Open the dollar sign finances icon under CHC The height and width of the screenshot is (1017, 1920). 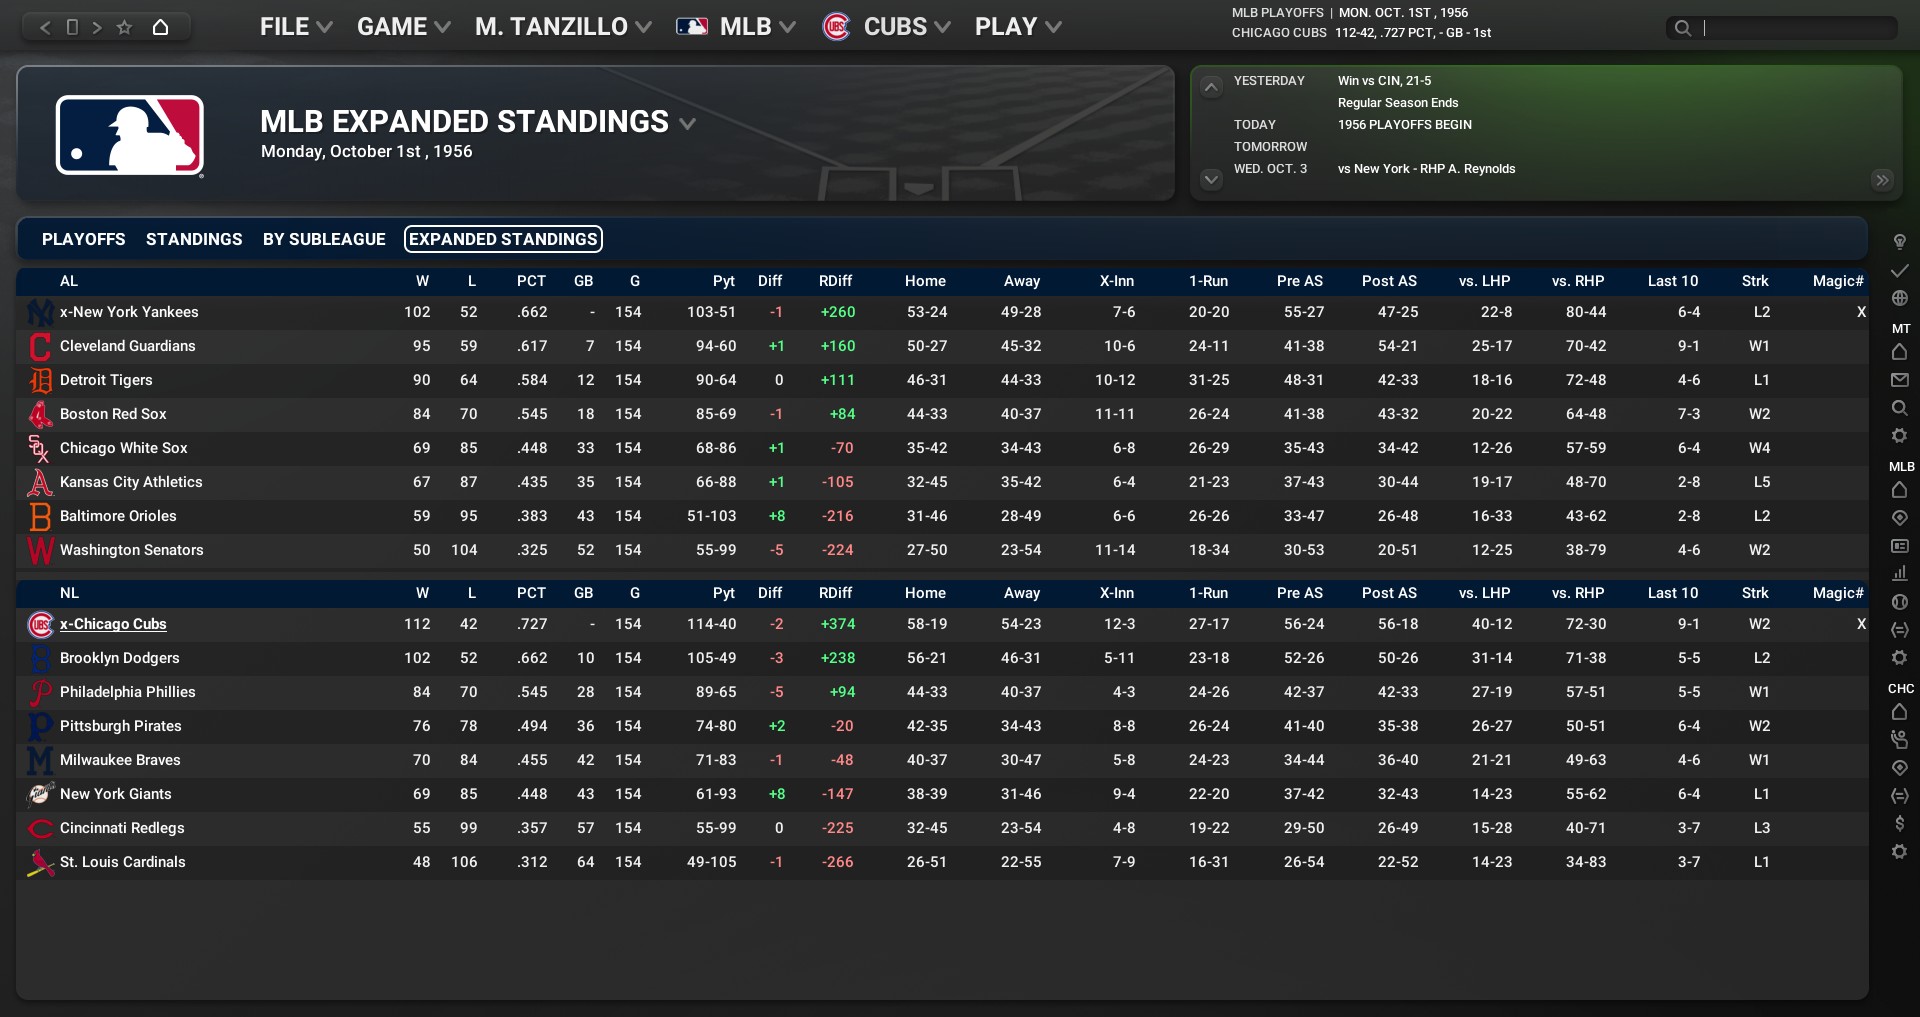(x=1899, y=824)
